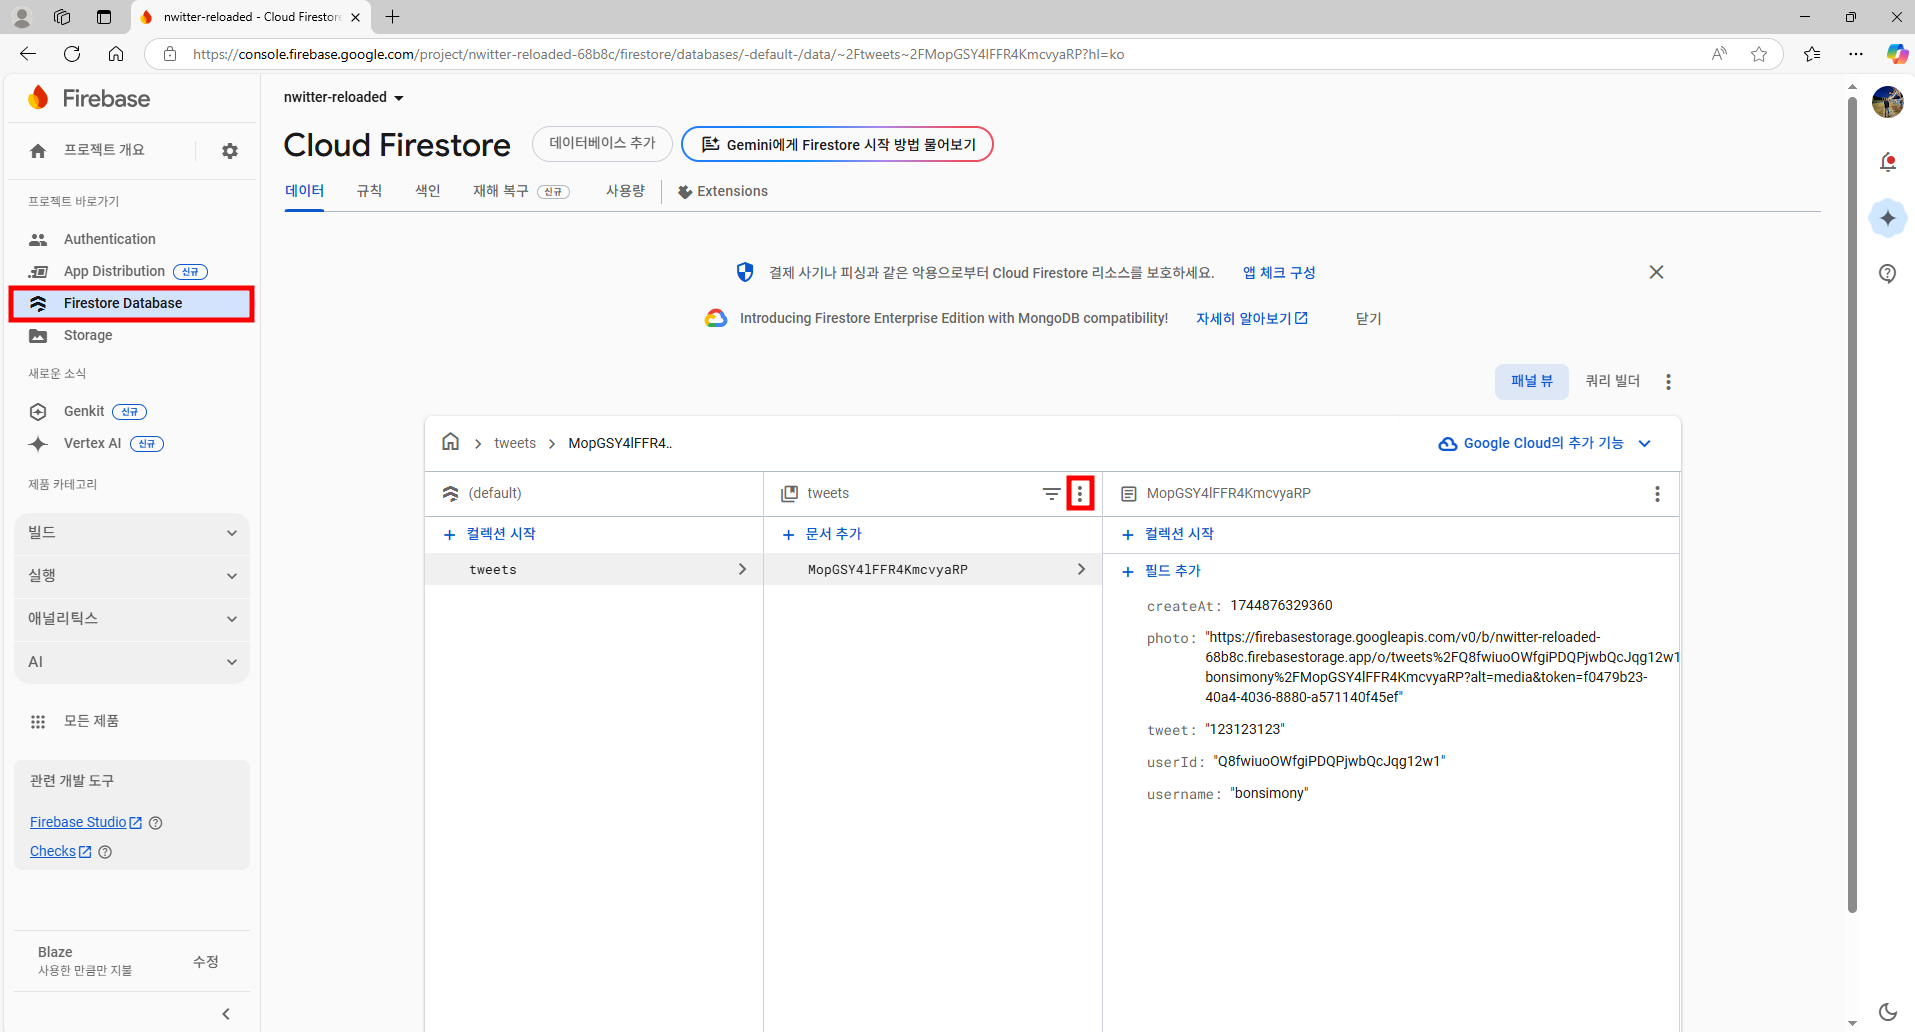Viewport: 1915px width, 1032px height.
Task: Show help for Checks
Action: click(105, 852)
